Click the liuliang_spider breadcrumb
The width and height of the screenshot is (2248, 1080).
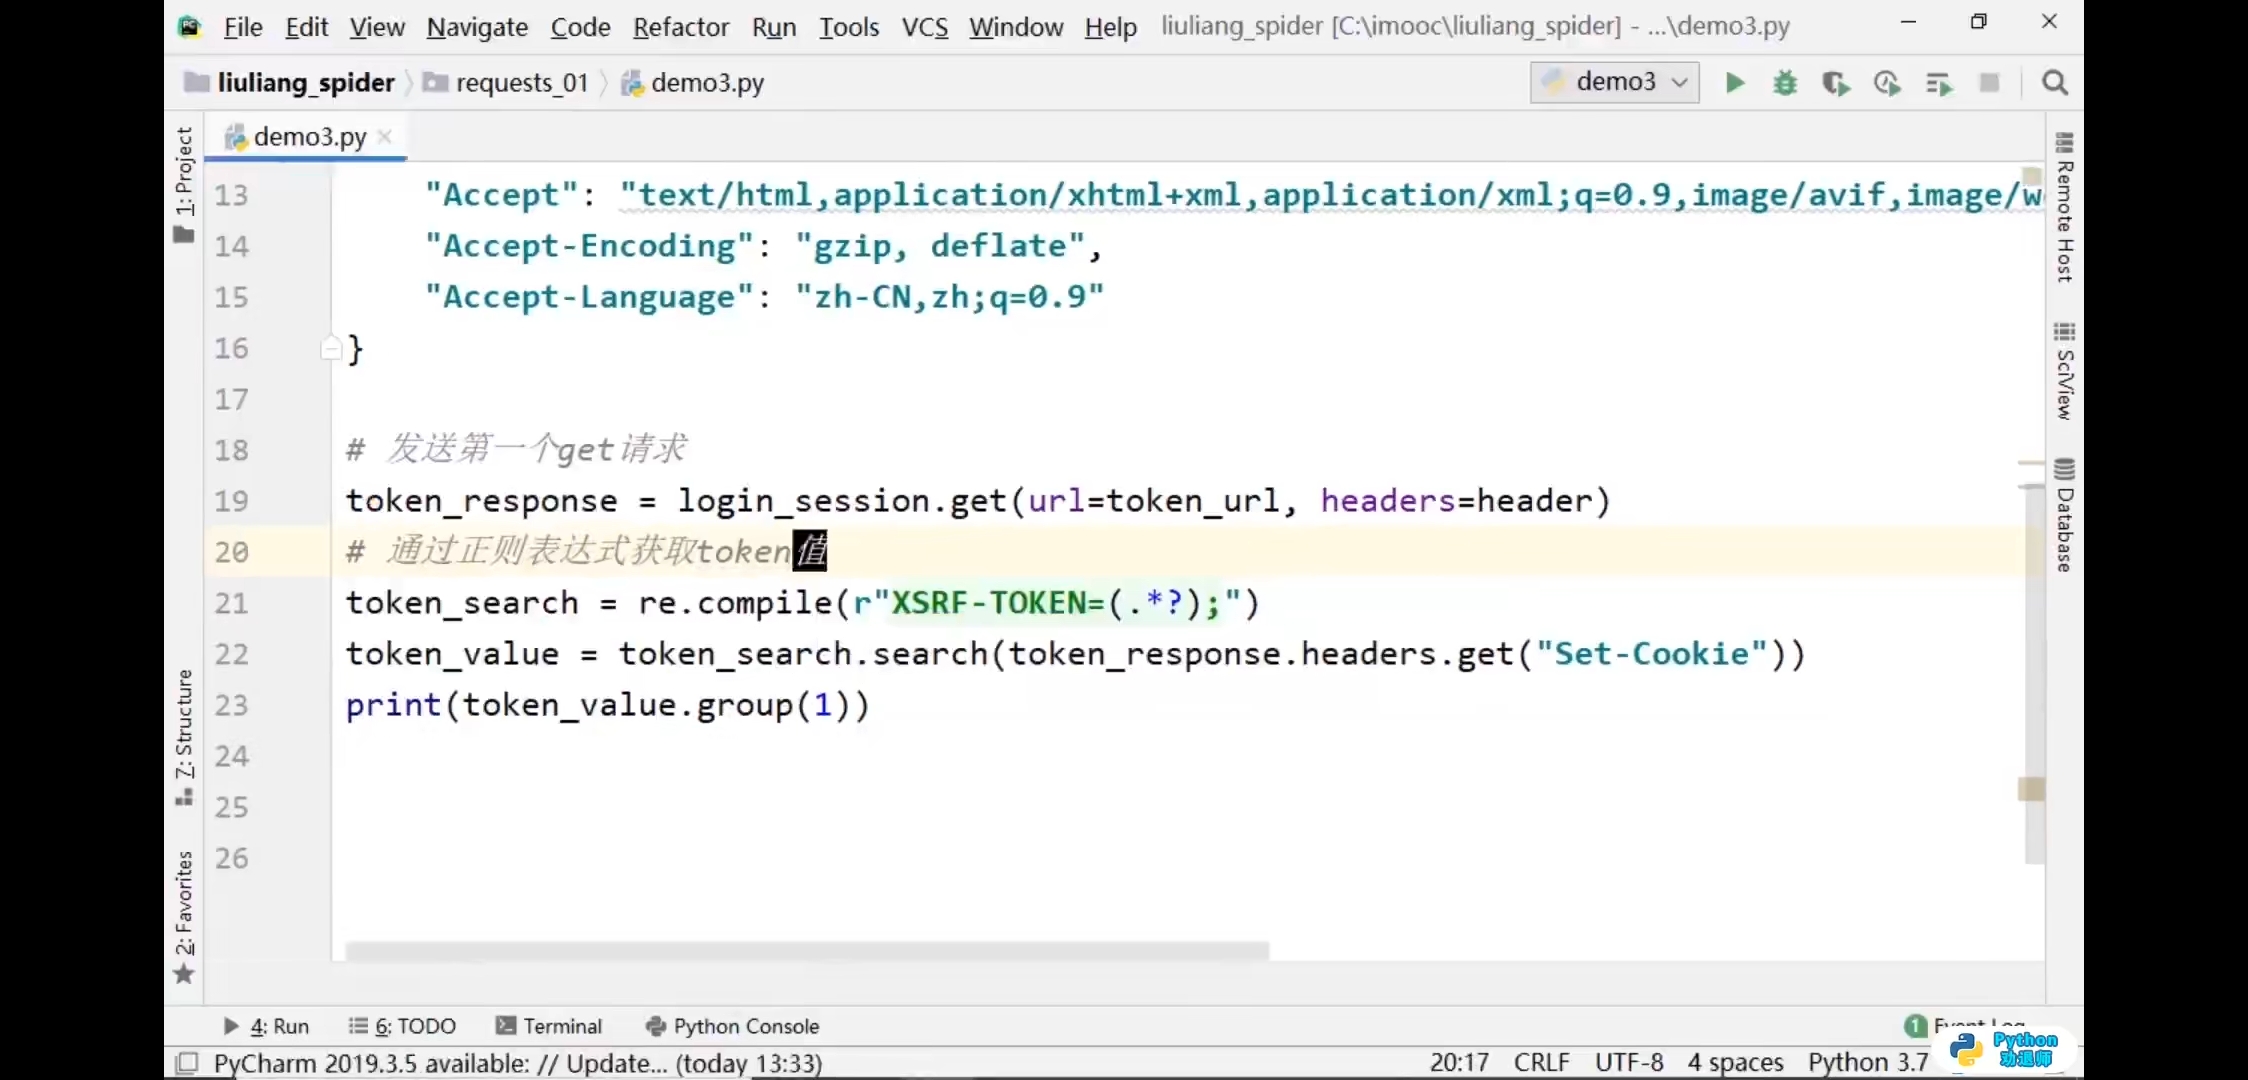(290, 83)
